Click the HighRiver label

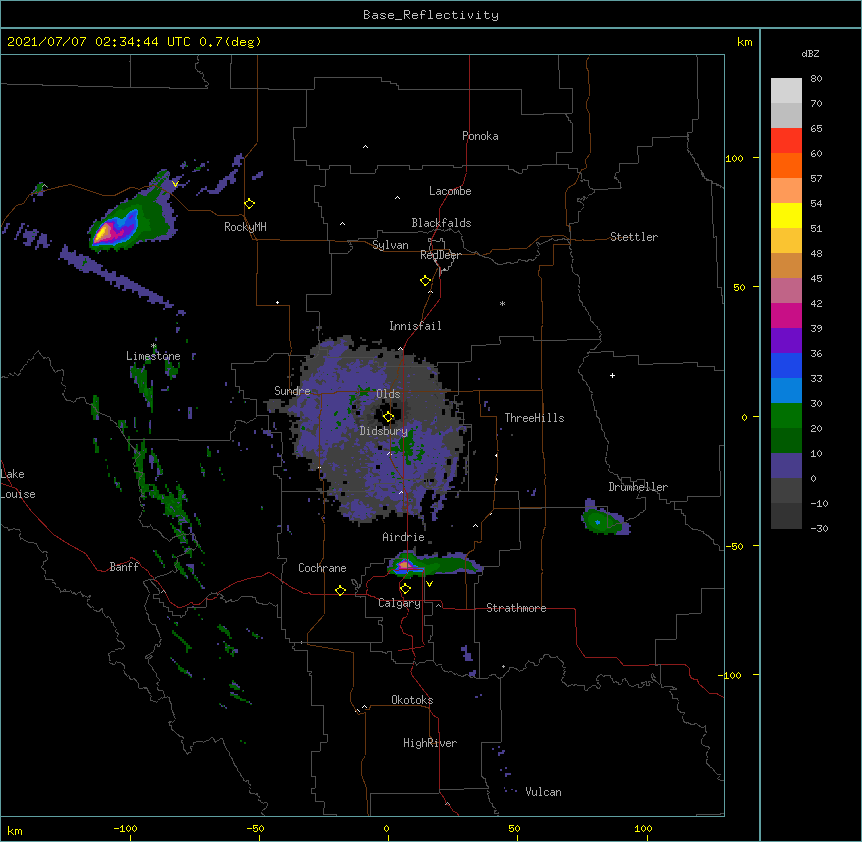(430, 743)
